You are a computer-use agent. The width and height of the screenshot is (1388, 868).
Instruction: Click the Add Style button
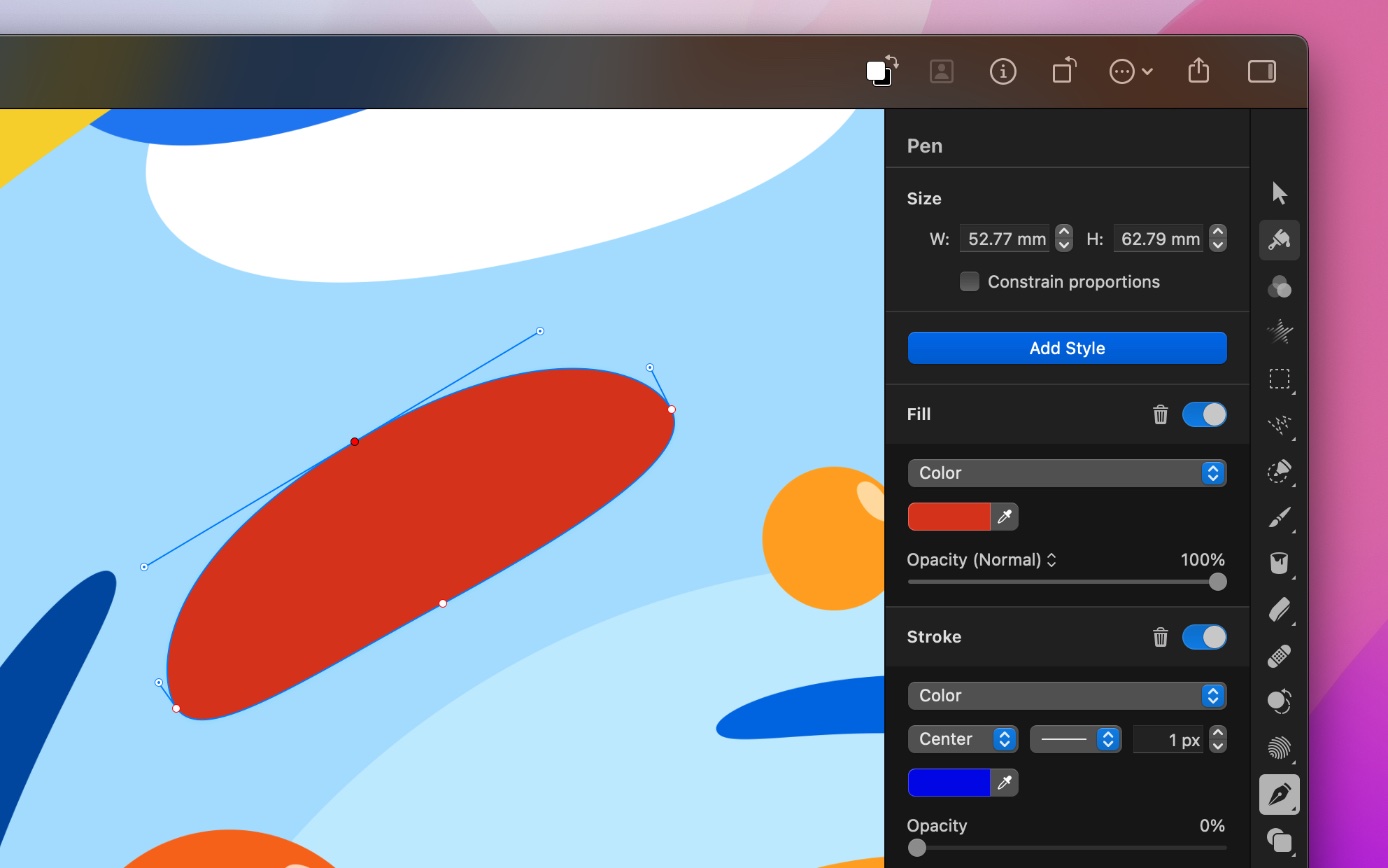point(1067,348)
